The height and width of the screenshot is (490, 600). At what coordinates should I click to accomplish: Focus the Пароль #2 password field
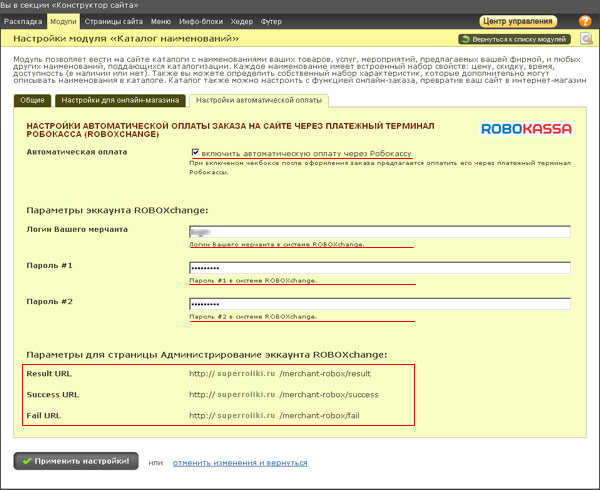[380, 304]
